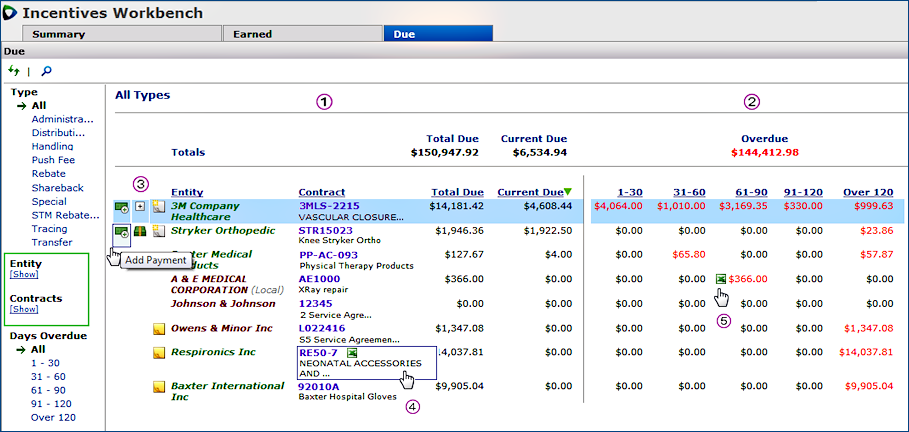The width and height of the screenshot is (909, 432).
Task: Open contract 3MLS-2215 link
Action: pyautogui.click(x=329, y=206)
